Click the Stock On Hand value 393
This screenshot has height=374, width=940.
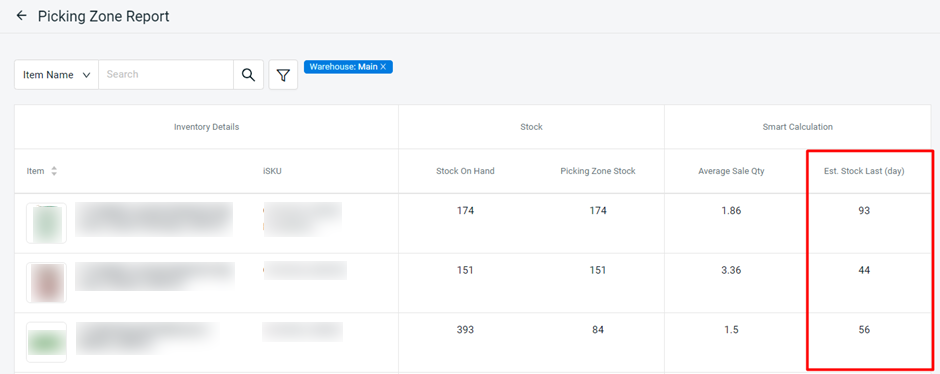coord(465,330)
